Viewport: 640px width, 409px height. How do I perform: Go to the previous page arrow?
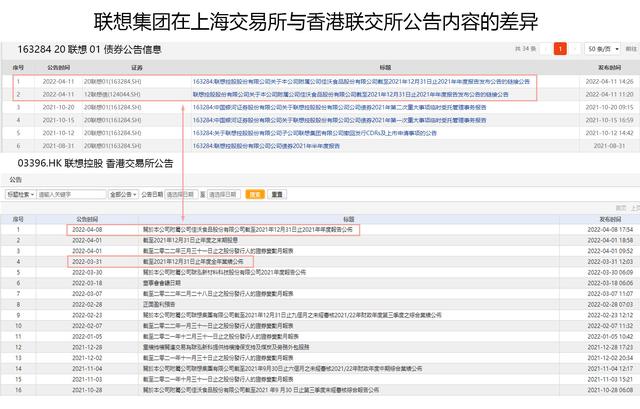pyautogui.click(x=546, y=49)
